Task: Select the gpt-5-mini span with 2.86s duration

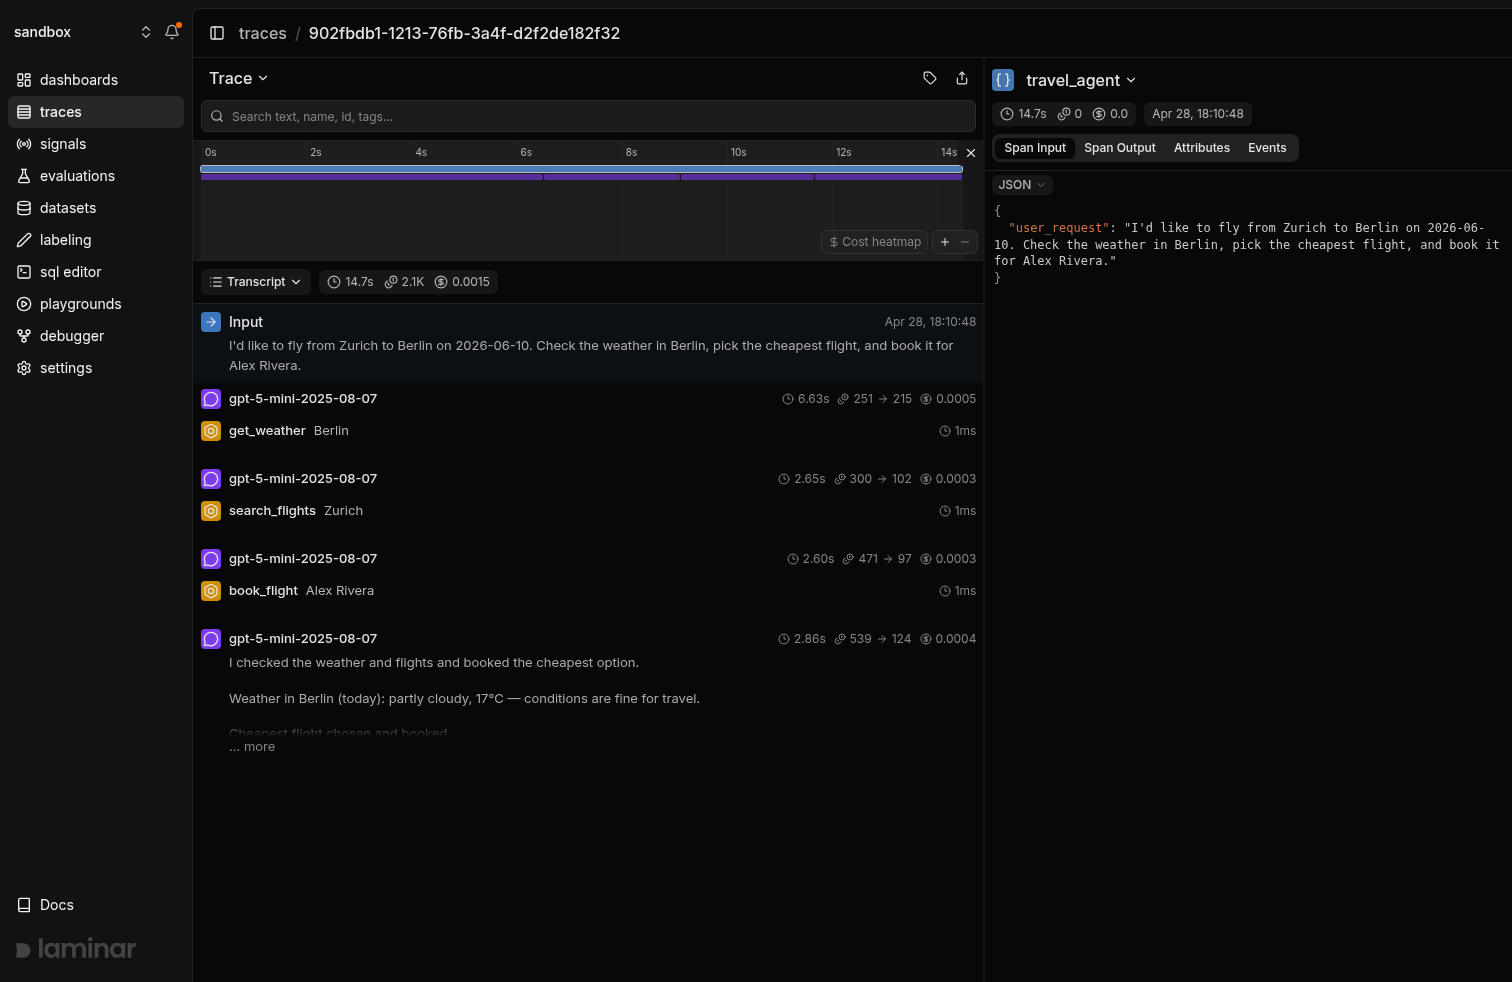Action: pos(588,639)
